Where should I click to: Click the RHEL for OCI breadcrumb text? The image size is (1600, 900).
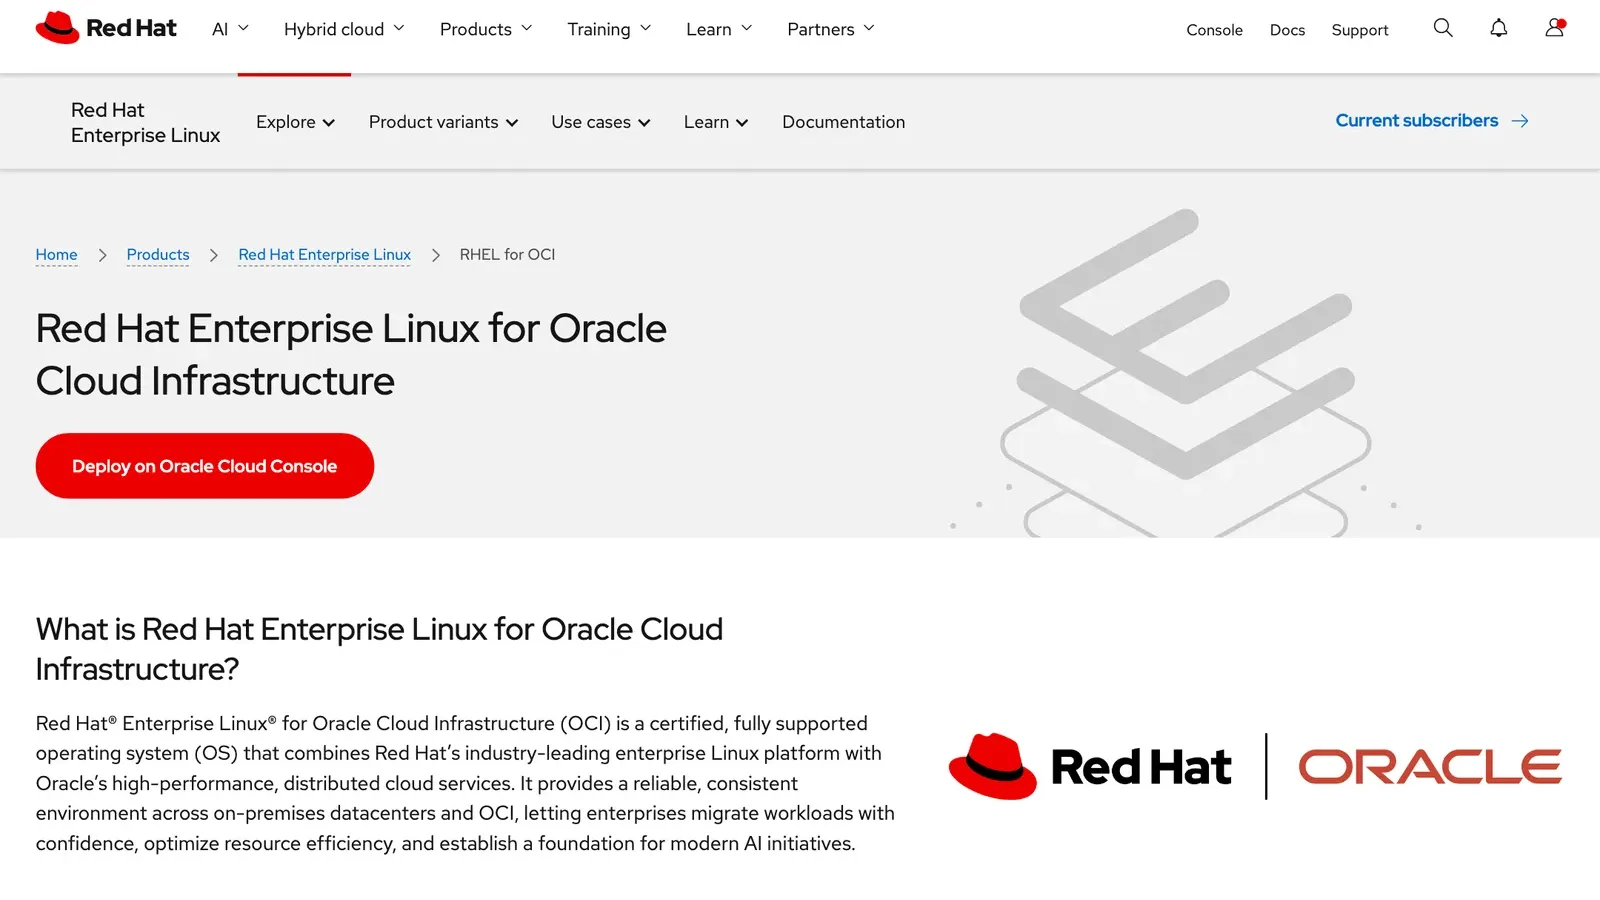coord(507,255)
